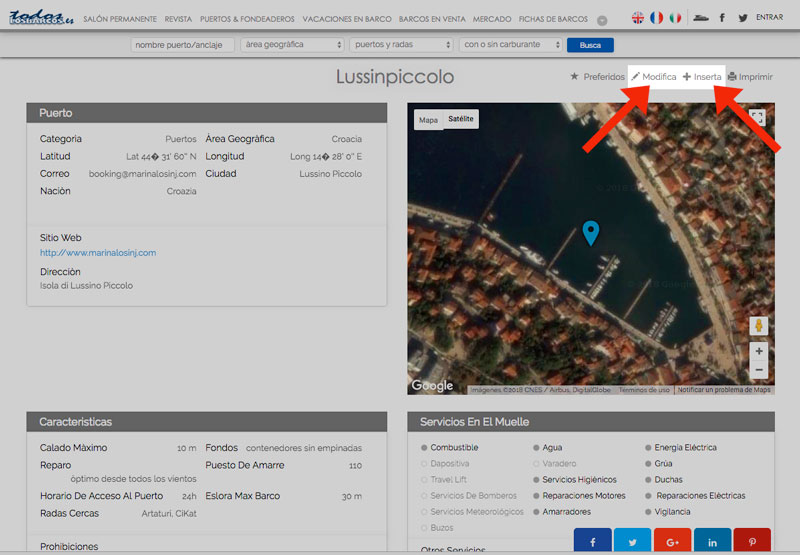Screen dimensions: 800x555
Task: Click the Reparaciones Eléctricas label
Action: pyautogui.click(x=701, y=496)
